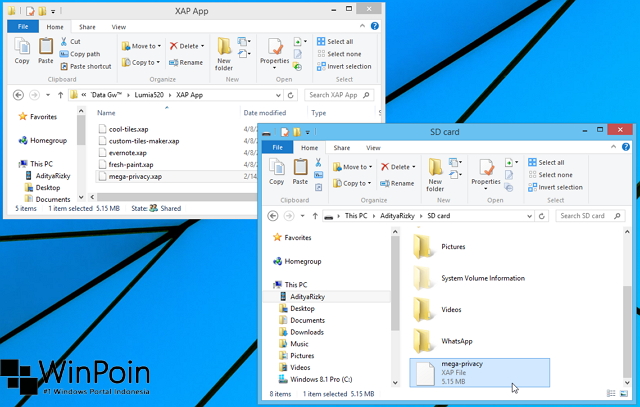Click Invert selection in XAP App ribbon
This screenshot has height=407, width=640.
pyautogui.click(x=344, y=66)
